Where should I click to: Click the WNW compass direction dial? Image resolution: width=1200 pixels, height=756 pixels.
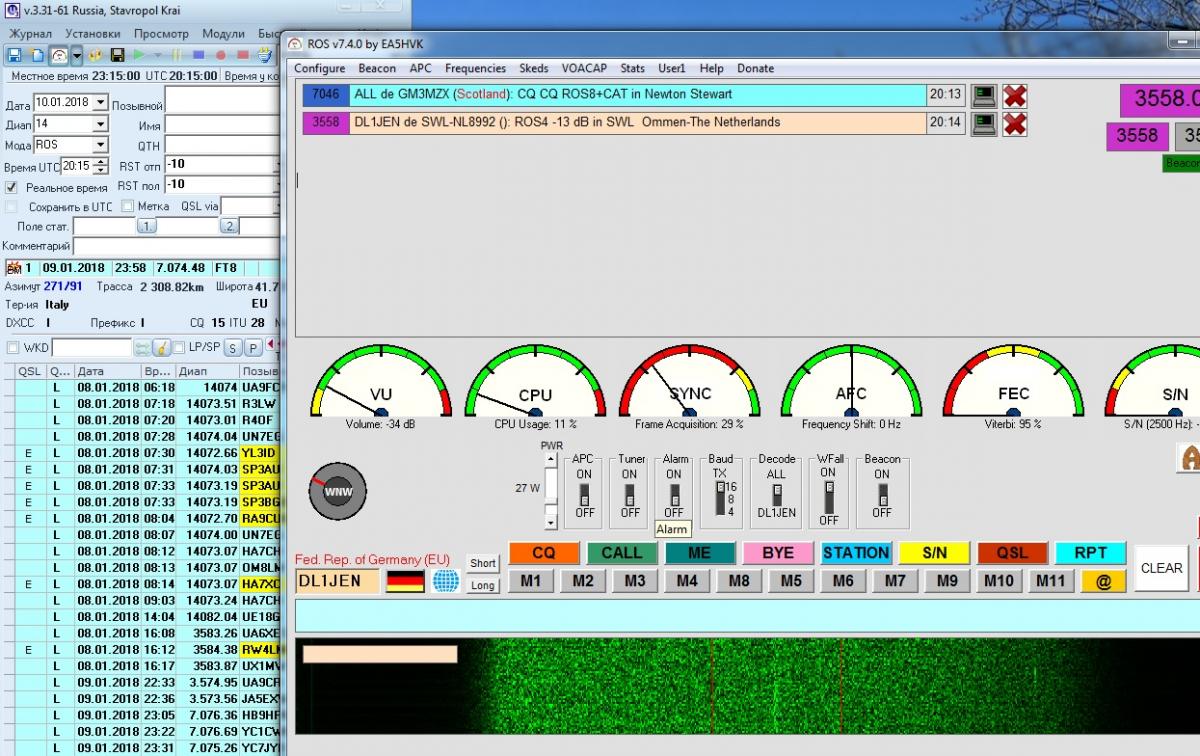click(x=338, y=492)
